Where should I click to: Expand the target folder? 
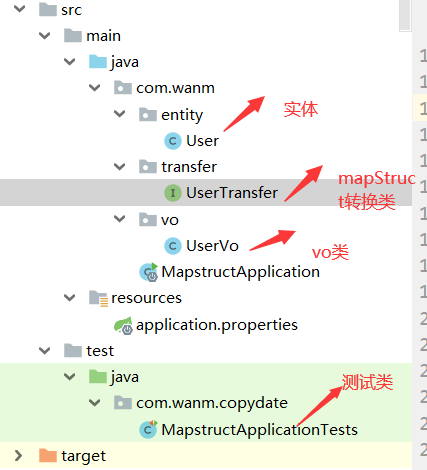point(18,456)
